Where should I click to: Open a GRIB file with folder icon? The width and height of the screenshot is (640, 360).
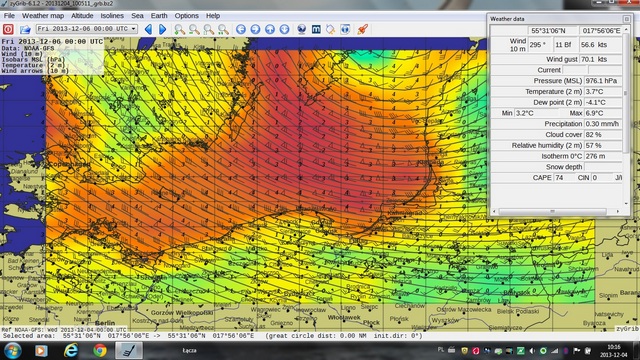pyautogui.click(x=25, y=29)
